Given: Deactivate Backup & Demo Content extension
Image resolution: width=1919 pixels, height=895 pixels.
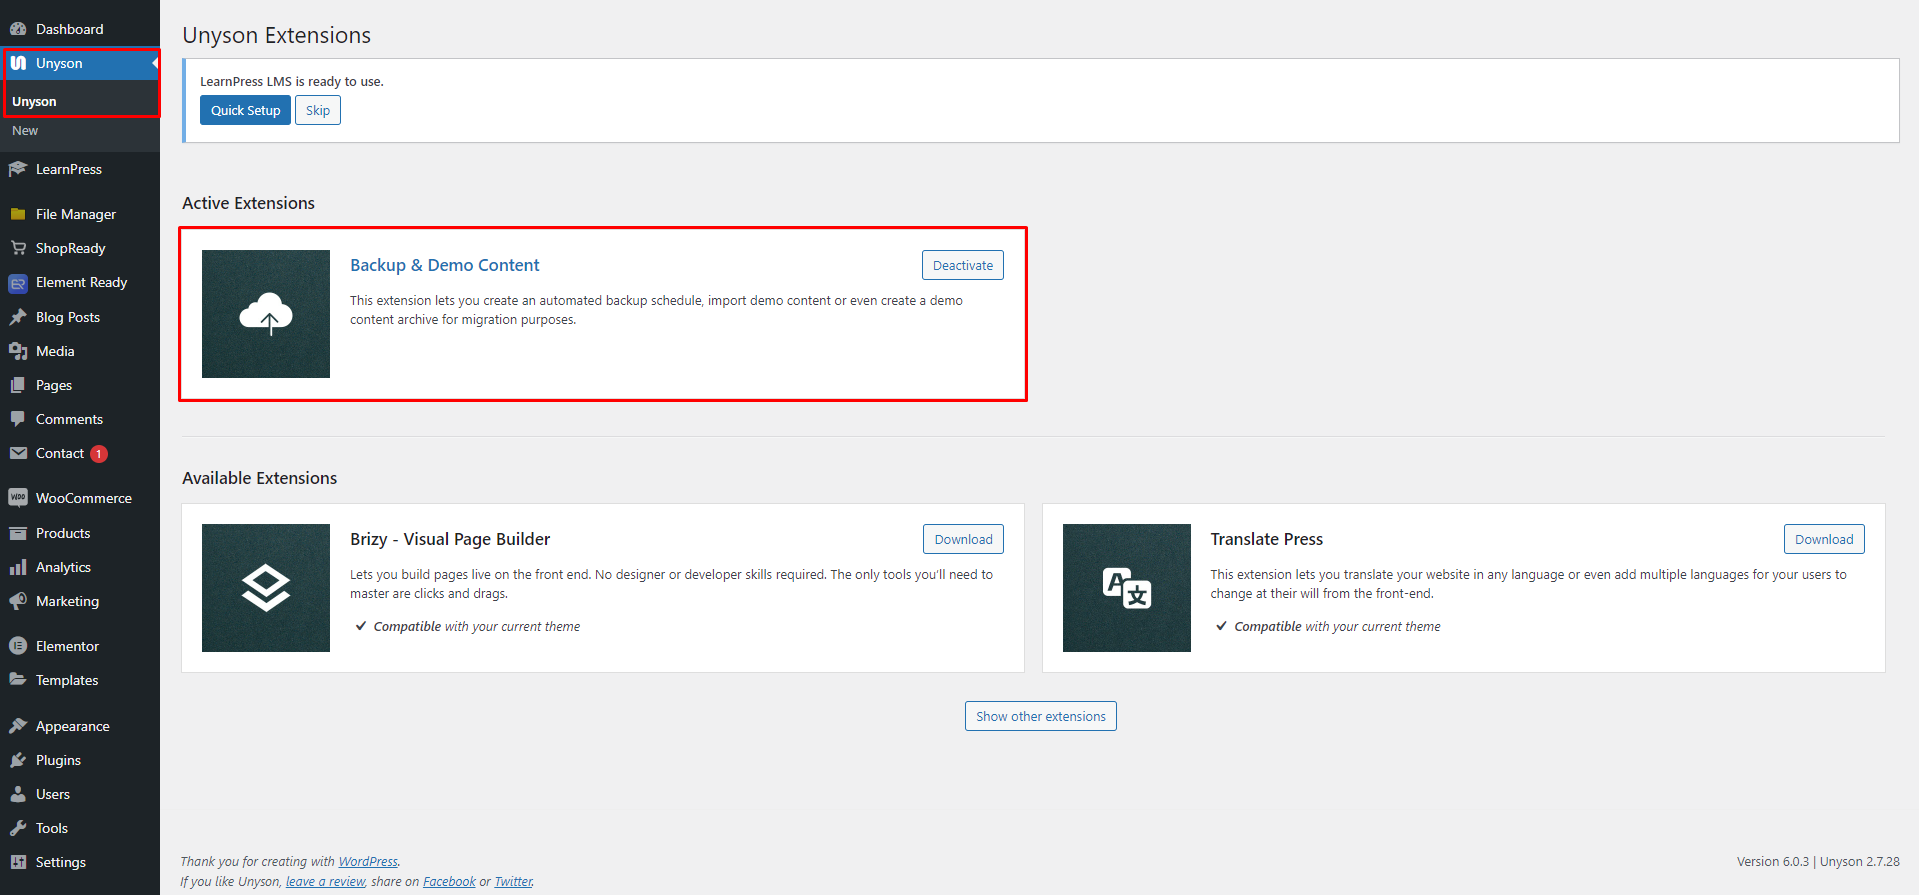Looking at the screenshot, I should click(963, 265).
